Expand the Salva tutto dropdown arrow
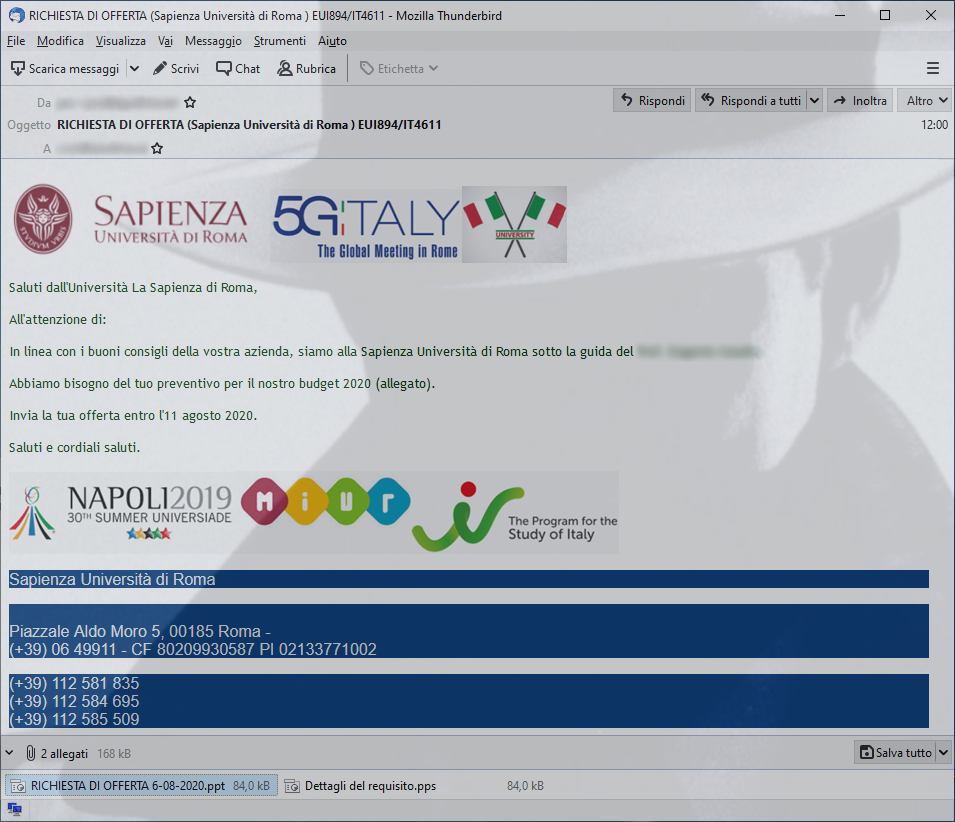955x822 pixels. click(x=943, y=753)
